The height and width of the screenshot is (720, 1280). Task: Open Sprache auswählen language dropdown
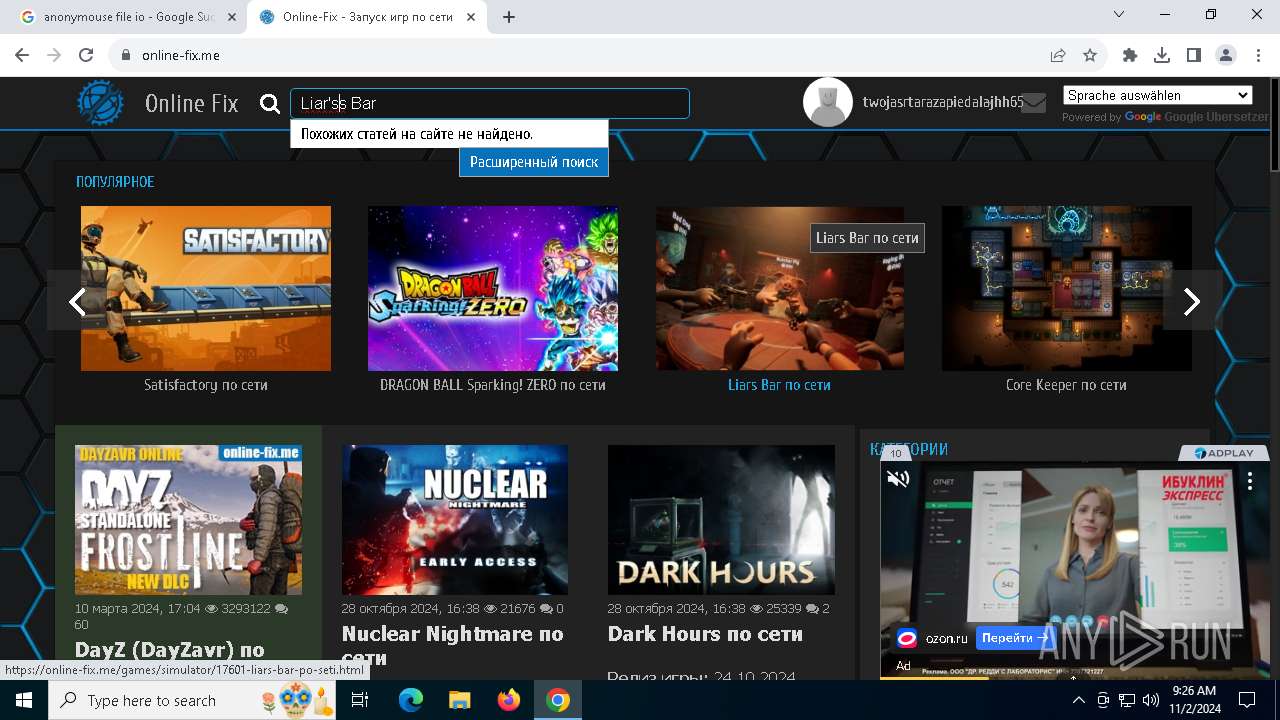[1158, 96]
